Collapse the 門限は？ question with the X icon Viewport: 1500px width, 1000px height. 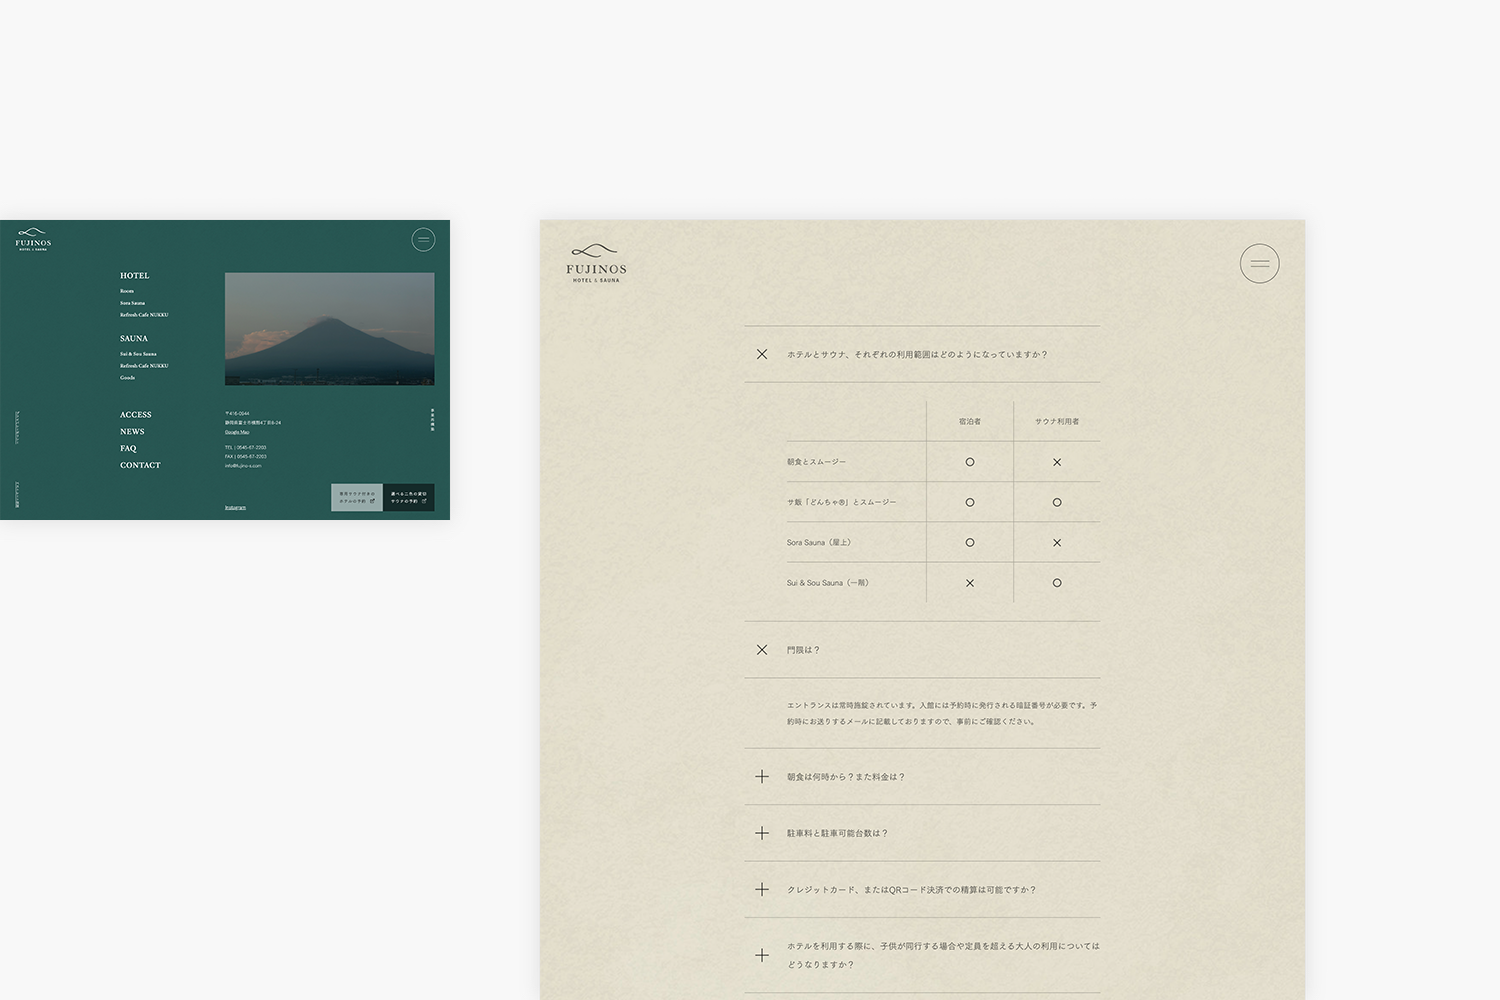pos(762,650)
